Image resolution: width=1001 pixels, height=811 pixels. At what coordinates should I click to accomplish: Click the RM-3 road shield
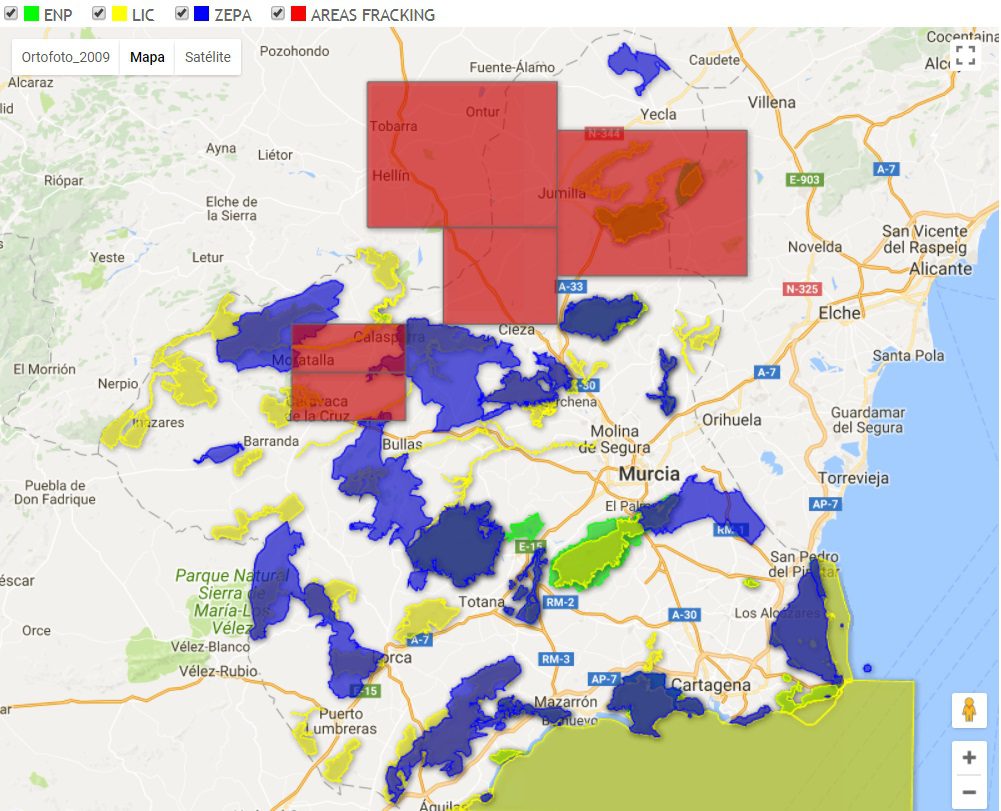pyautogui.click(x=556, y=659)
